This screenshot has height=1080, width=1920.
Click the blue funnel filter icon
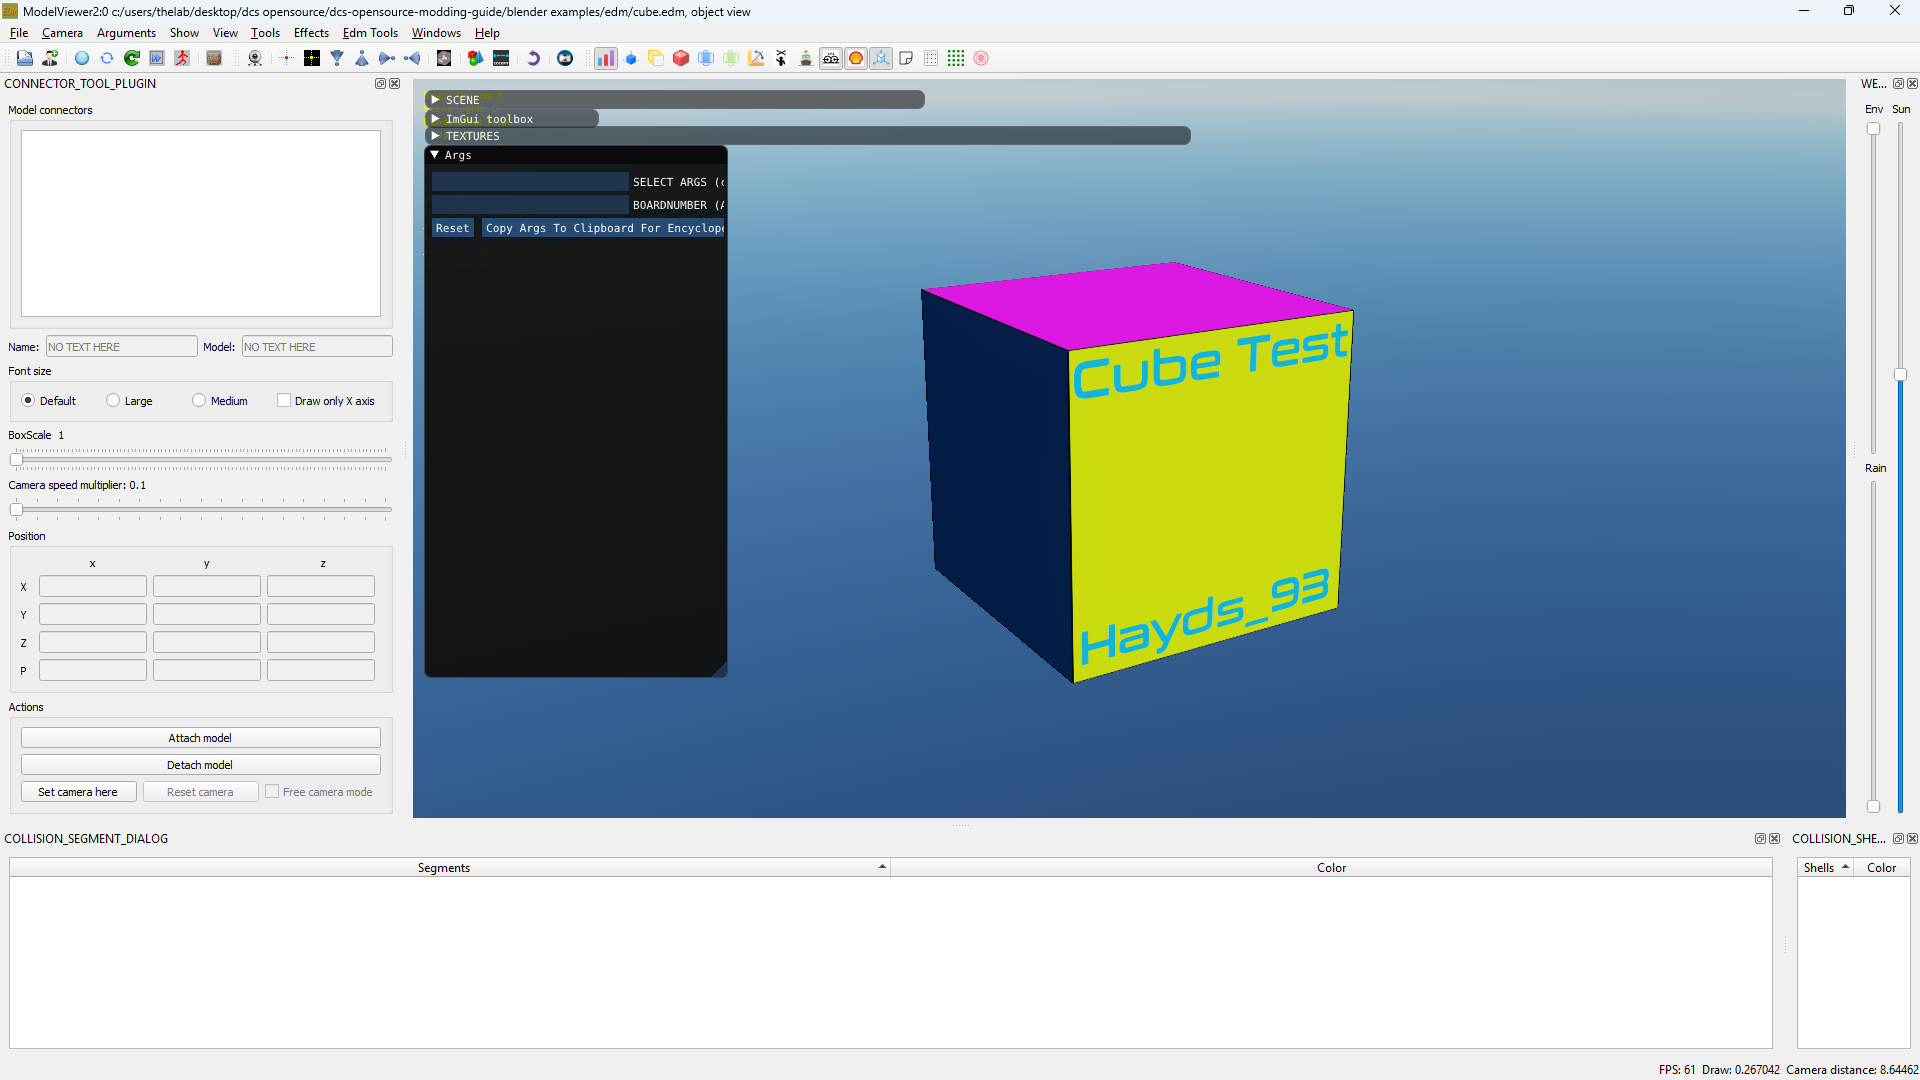pos(337,59)
